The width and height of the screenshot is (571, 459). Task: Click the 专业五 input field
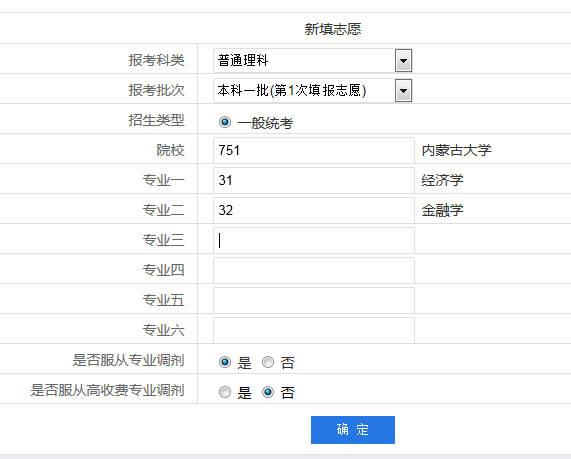tap(314, 300)
